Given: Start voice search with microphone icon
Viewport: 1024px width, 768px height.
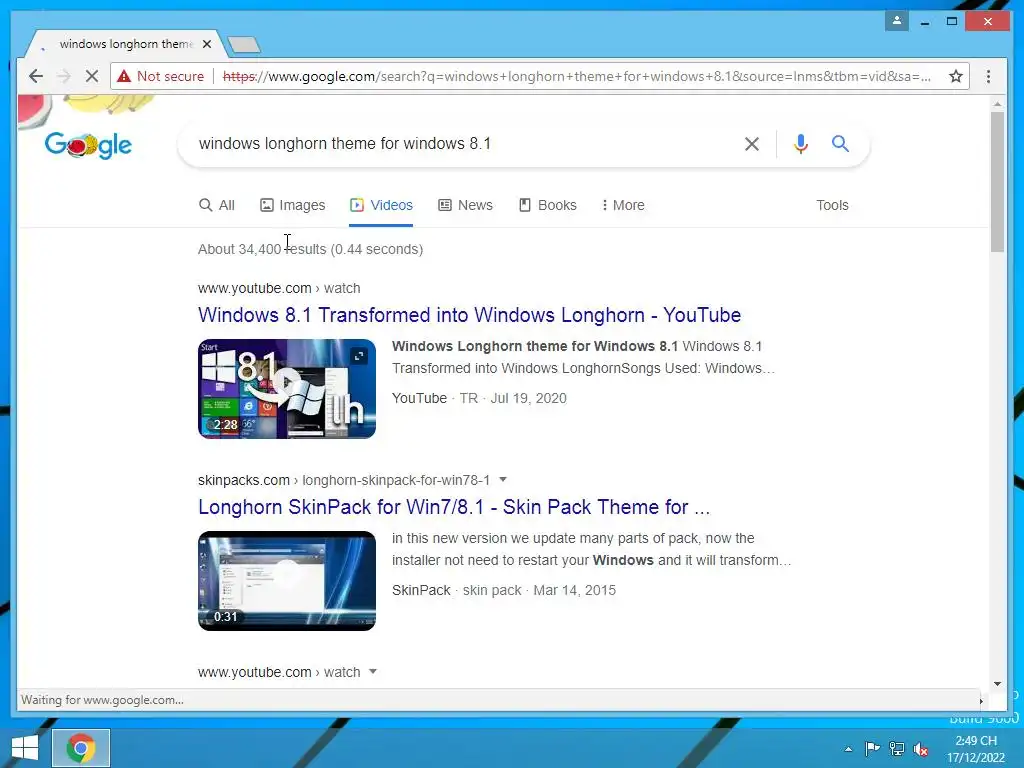Looking at the screenshot, I should 801,144.
